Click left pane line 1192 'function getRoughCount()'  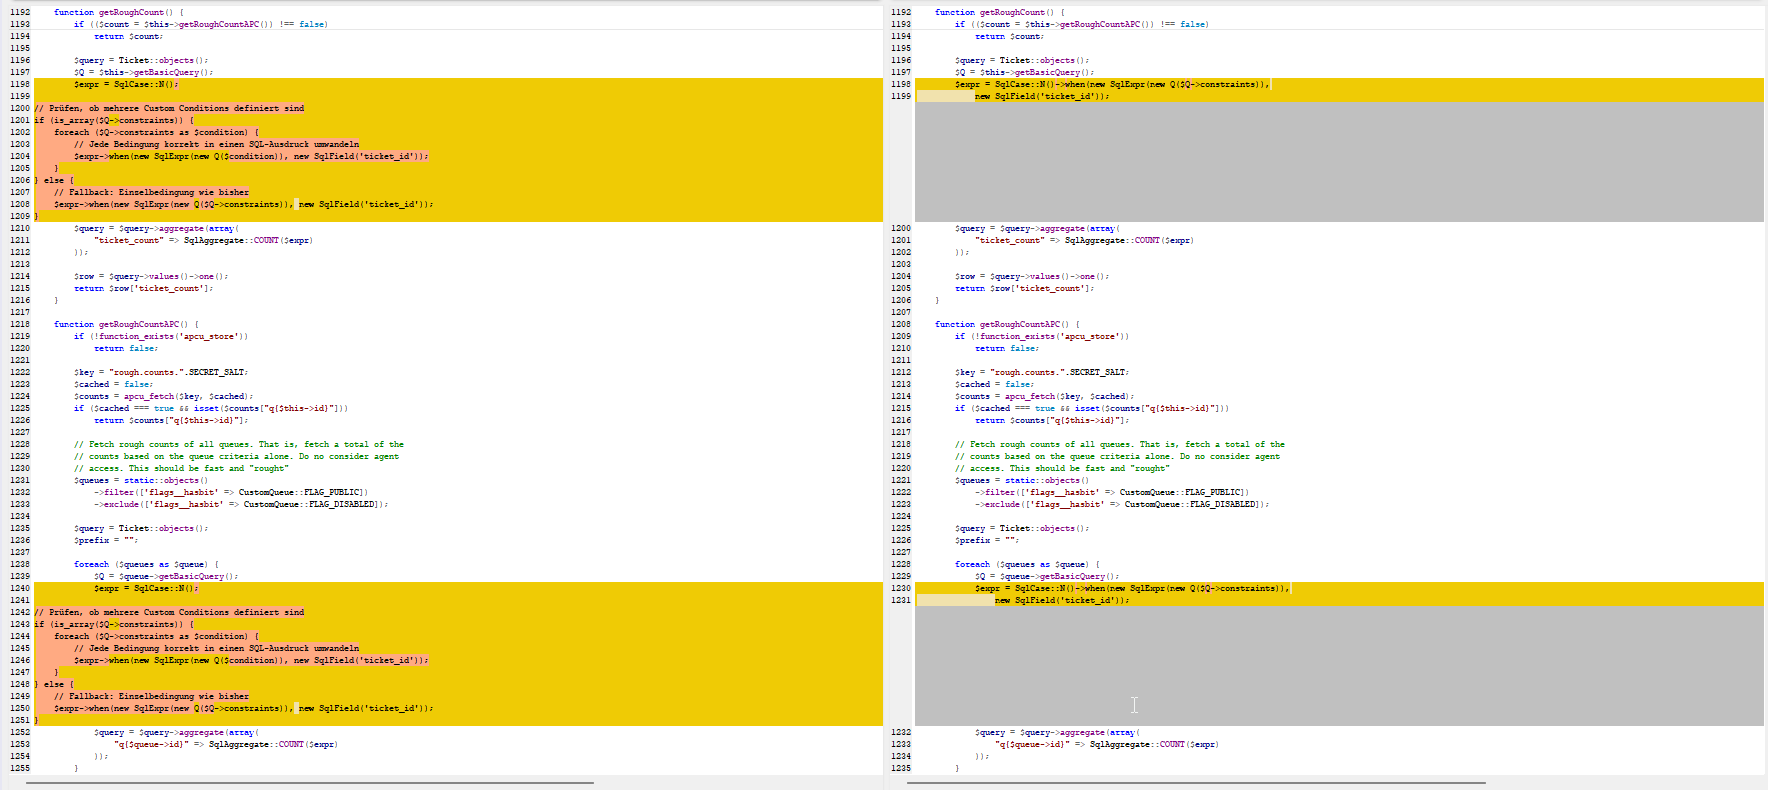pos(118,12)
